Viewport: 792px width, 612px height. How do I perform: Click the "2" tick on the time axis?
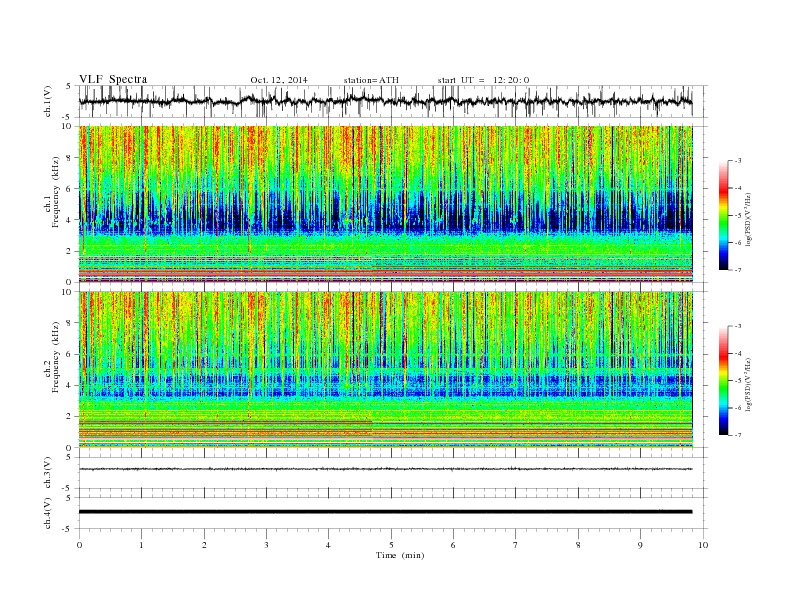click(204, 545)
